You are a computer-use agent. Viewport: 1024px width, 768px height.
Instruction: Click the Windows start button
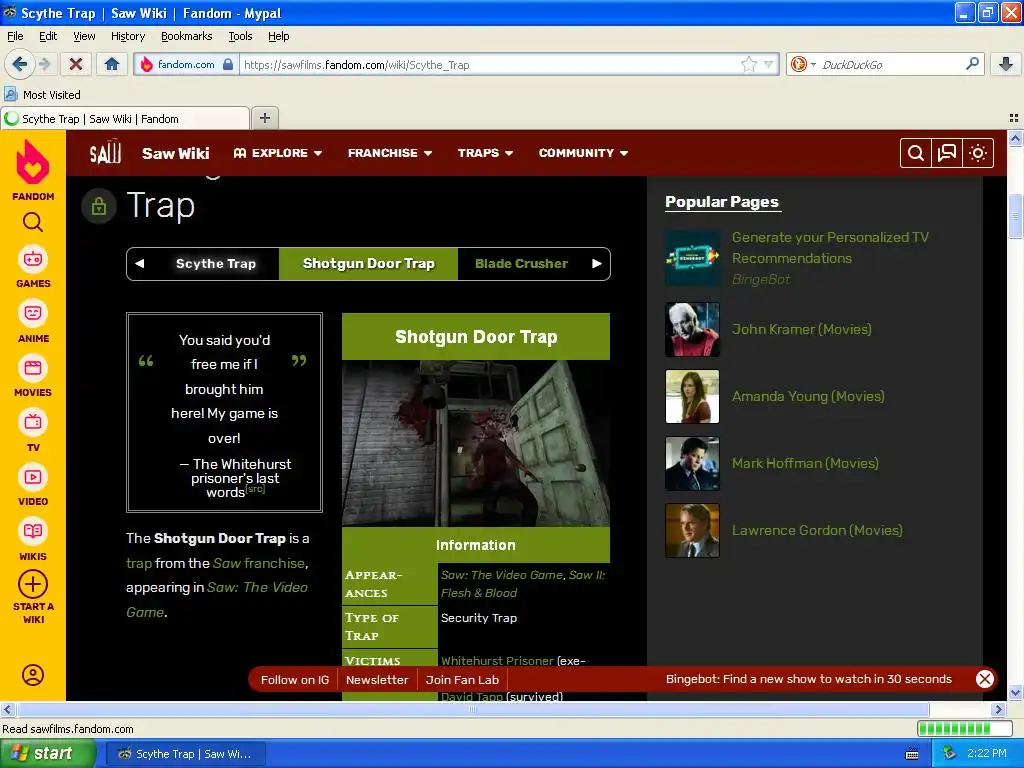tap(47, 754)
